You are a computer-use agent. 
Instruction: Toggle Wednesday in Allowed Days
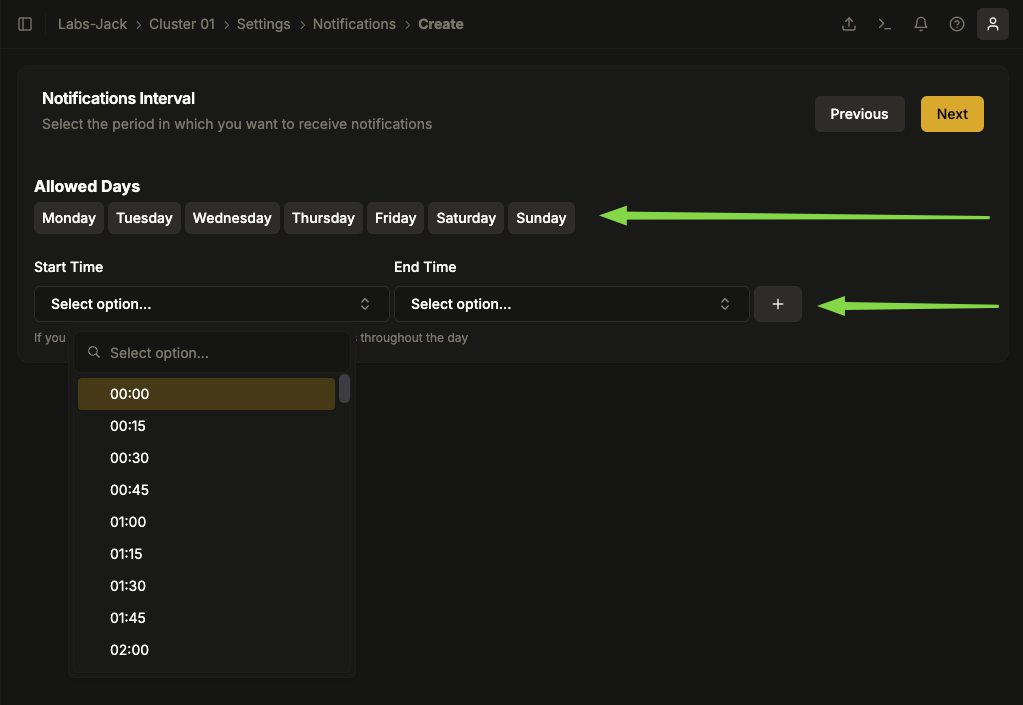point(232,218)
